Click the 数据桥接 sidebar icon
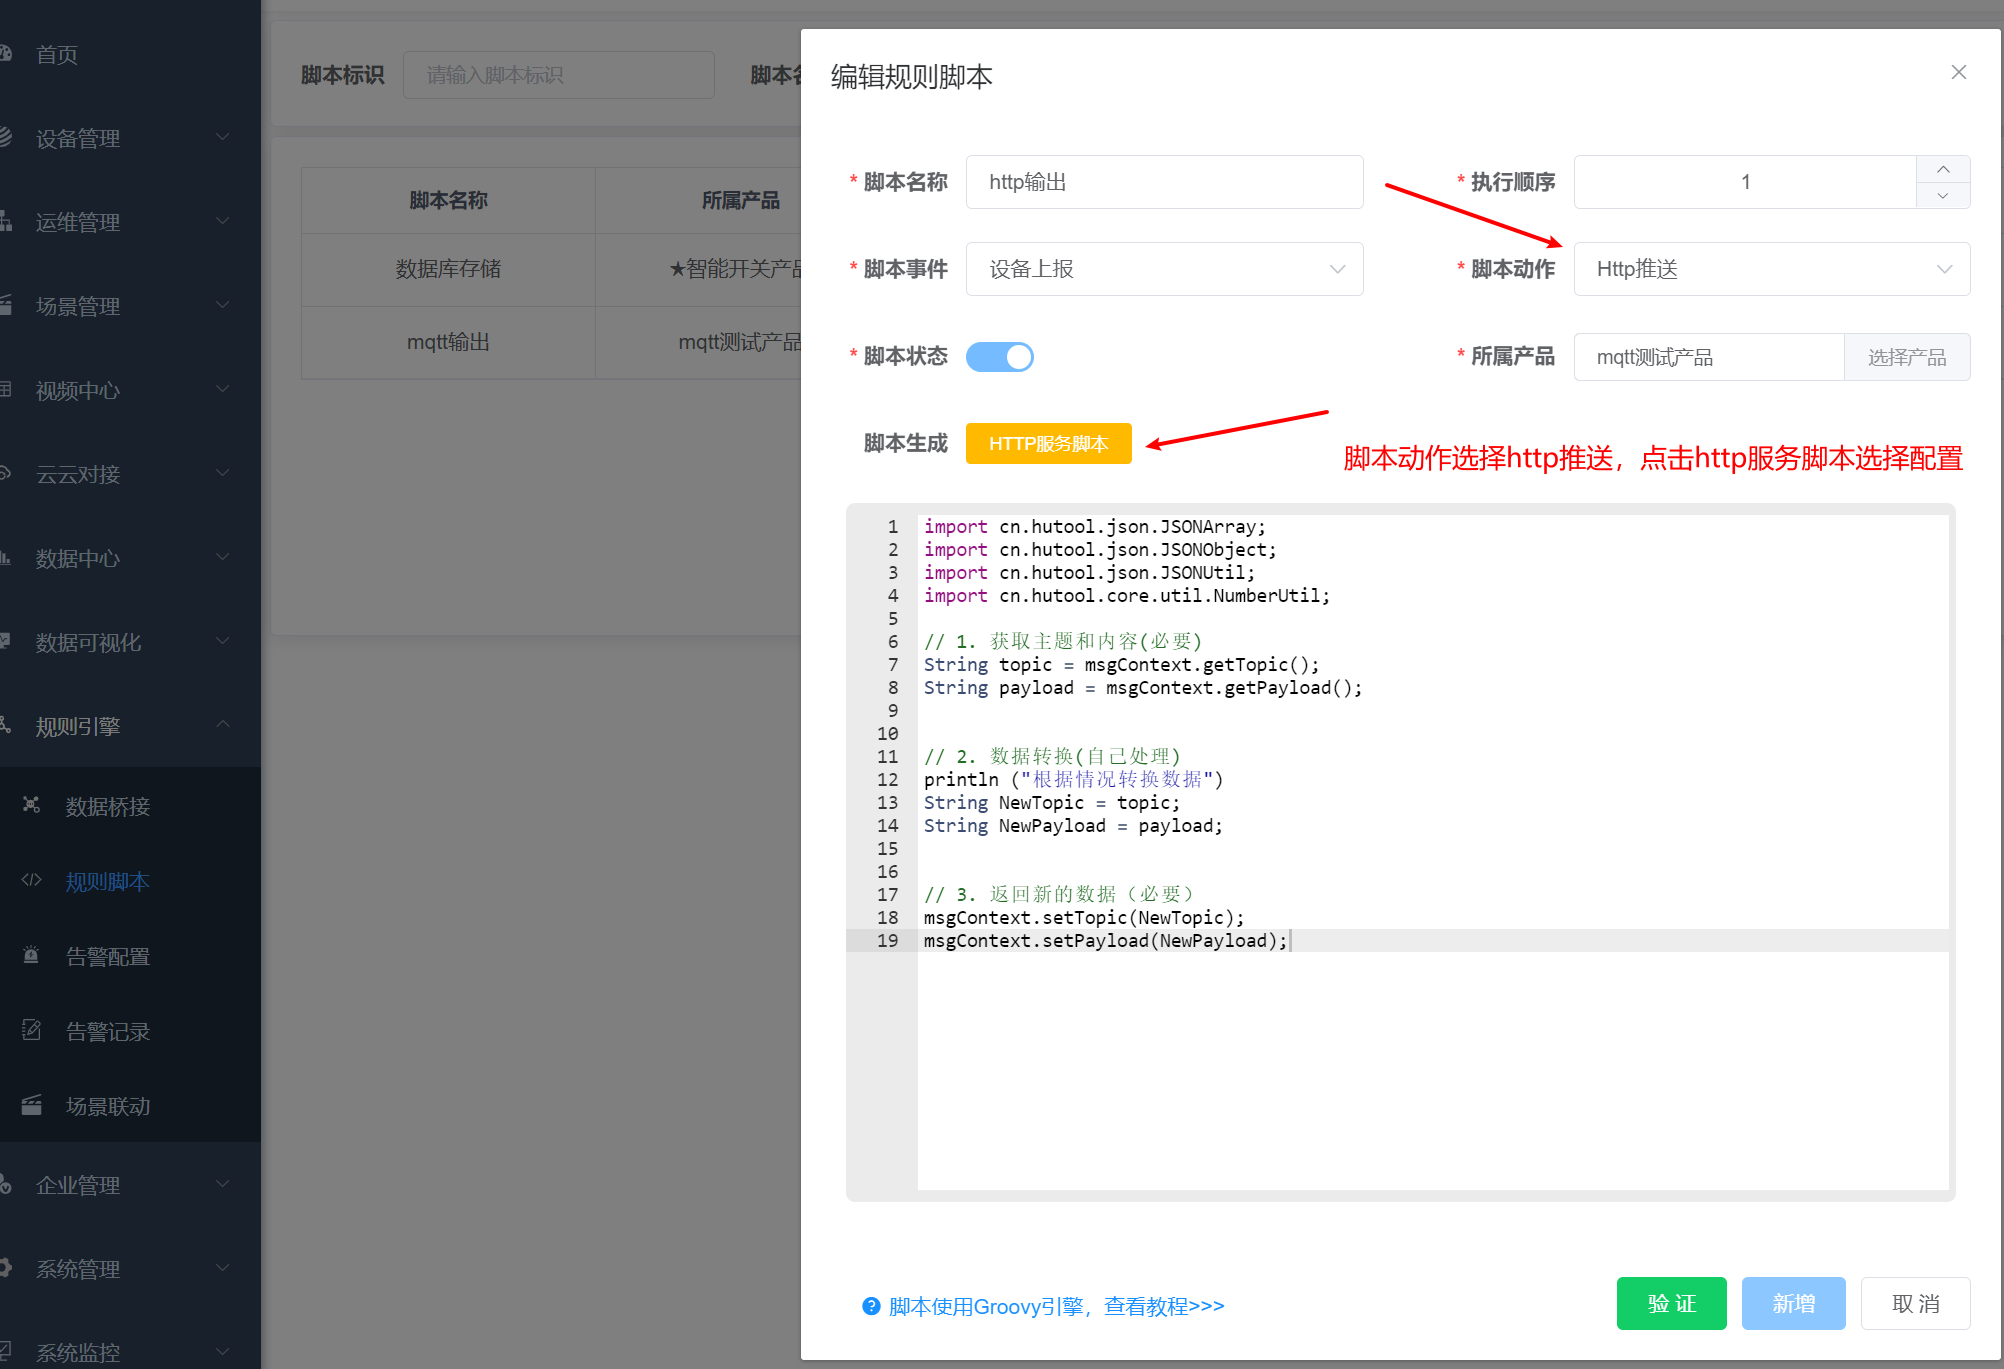Viewport: 2004px width, 1369px height. point(32,805)
